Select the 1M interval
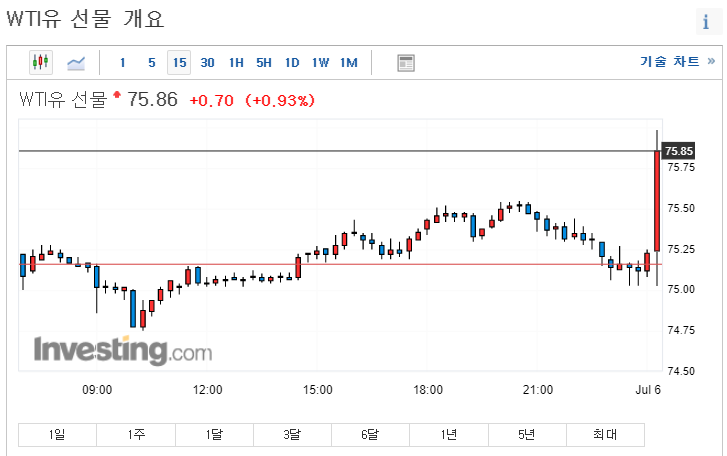 pyautogui.click(x=349, y=63)
